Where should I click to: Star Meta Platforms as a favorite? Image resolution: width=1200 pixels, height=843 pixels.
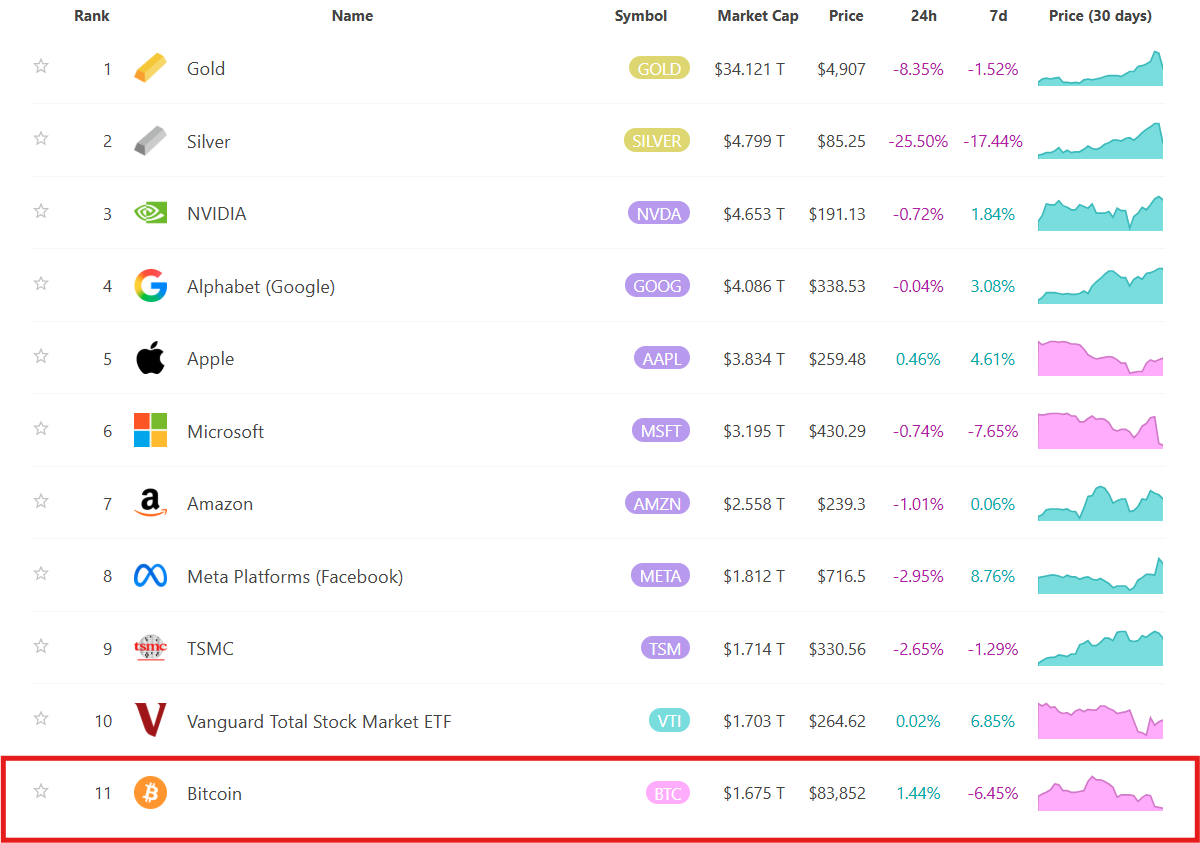click(x=41, y=573)
